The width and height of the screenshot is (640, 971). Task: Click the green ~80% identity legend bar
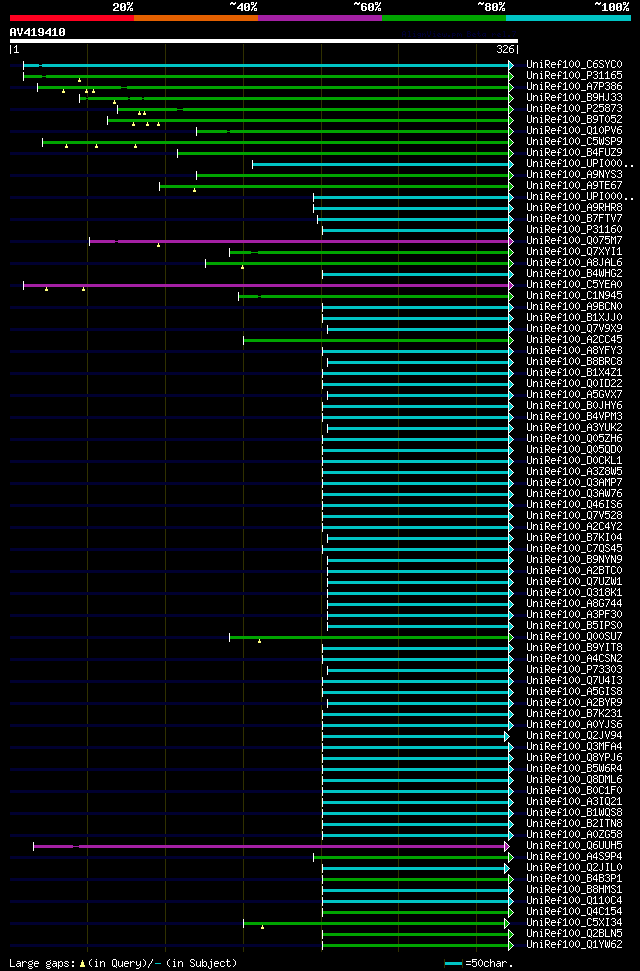pos(444,18)
